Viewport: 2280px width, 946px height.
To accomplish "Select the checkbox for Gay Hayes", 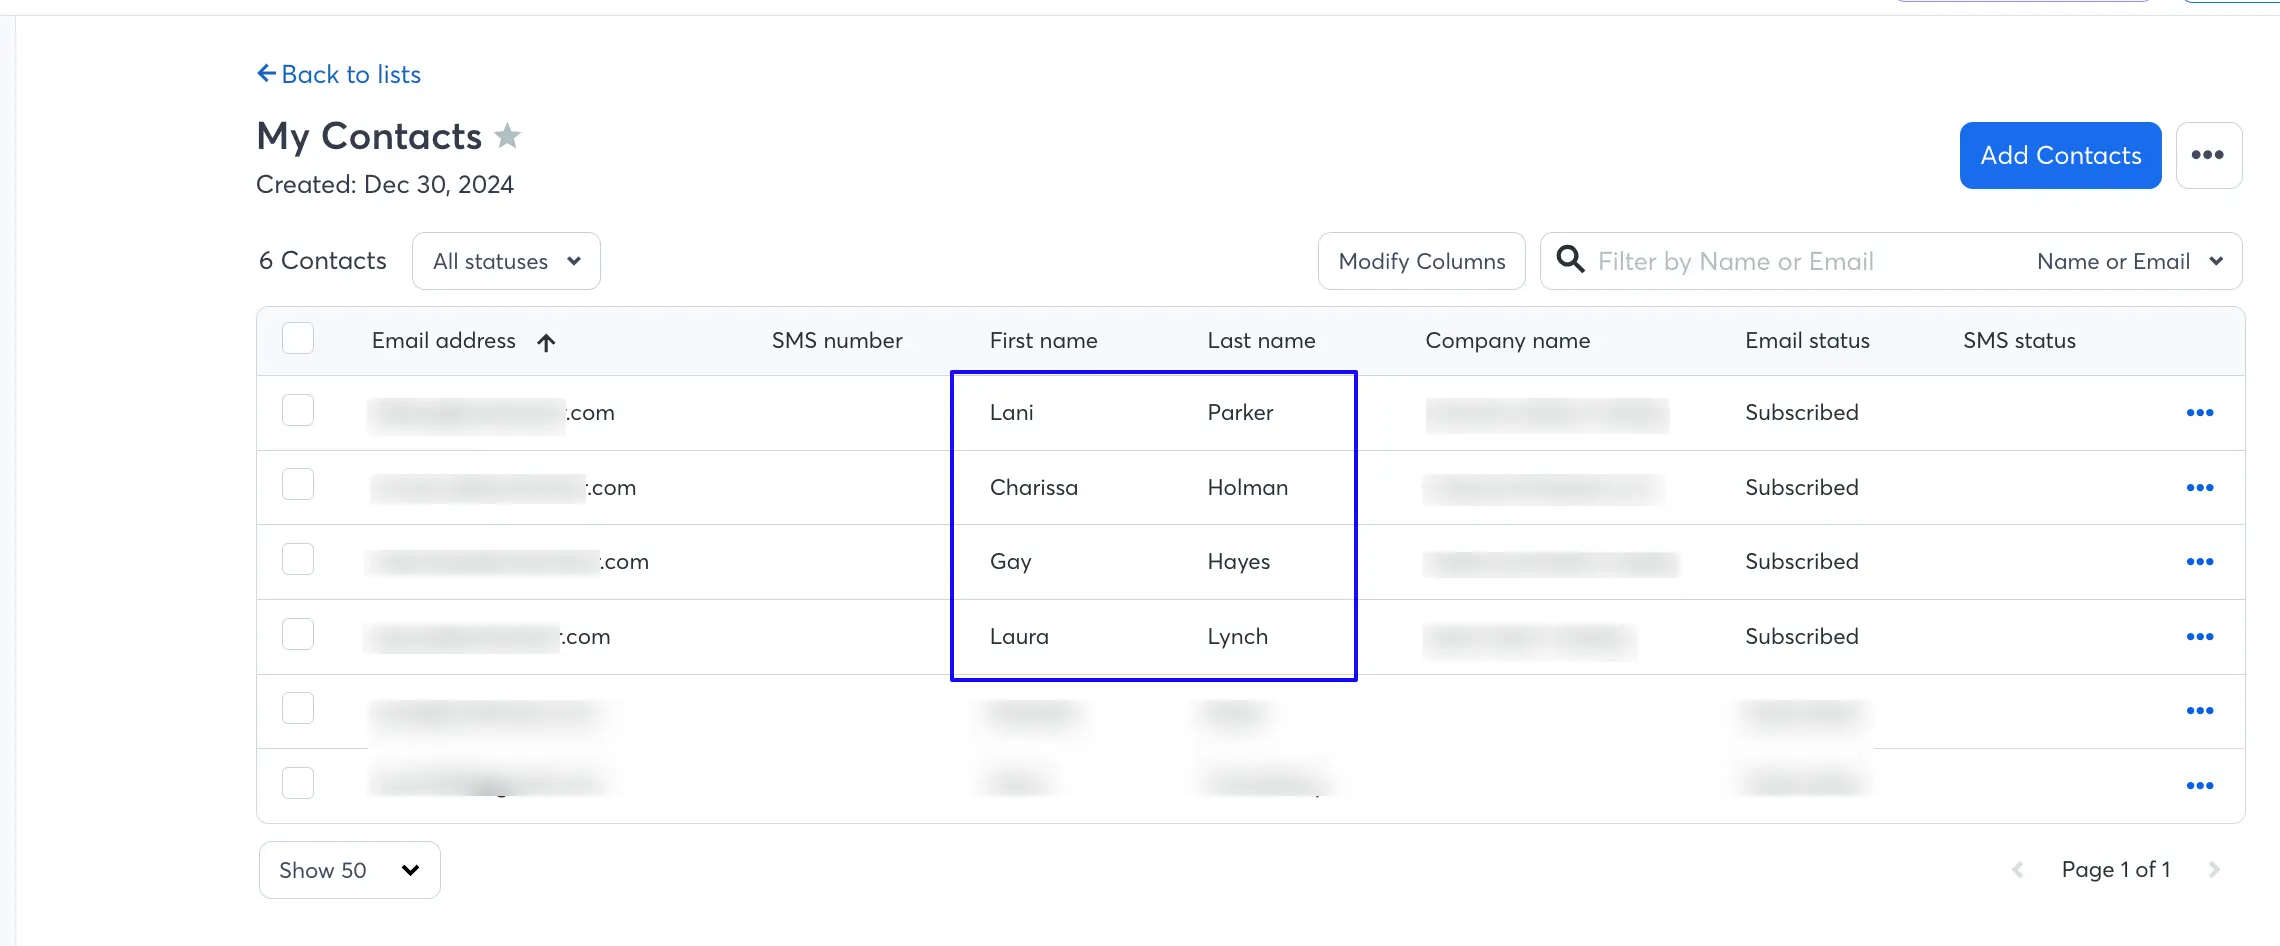I will [298, 559].
